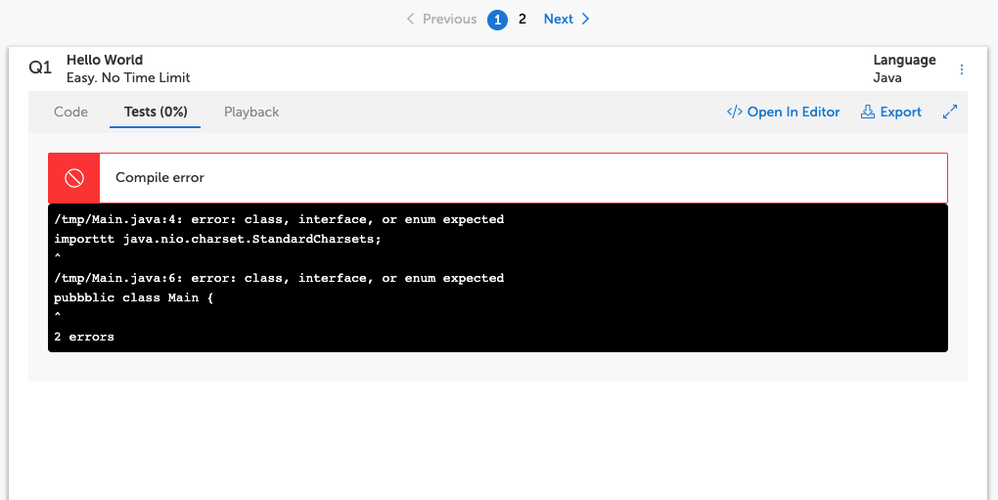Image resolution: width=998 pixels, height=500 pixels.
Task: Select page 1 in pagination
Action: point(497,19)
